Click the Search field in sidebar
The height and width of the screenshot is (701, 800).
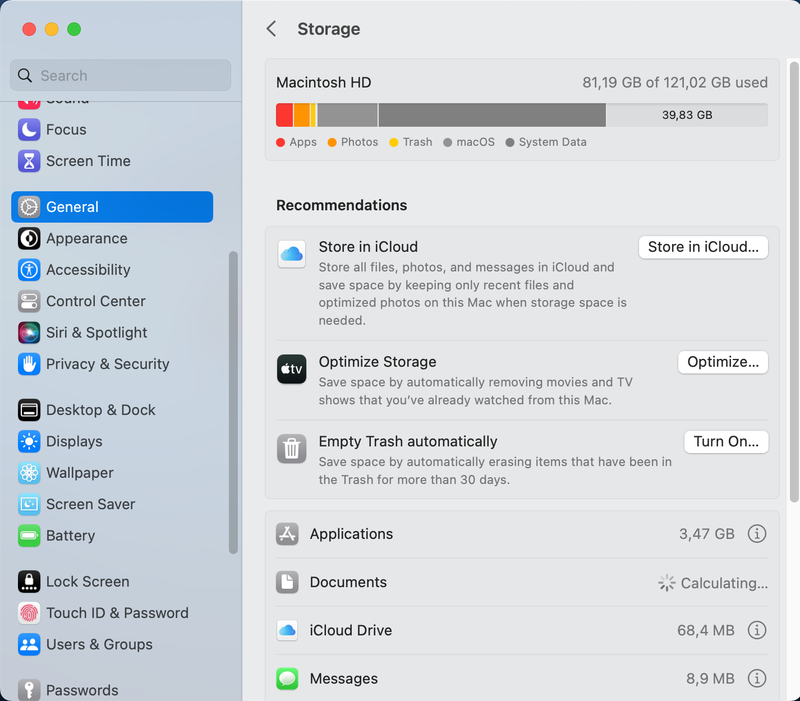click(120, 76)
